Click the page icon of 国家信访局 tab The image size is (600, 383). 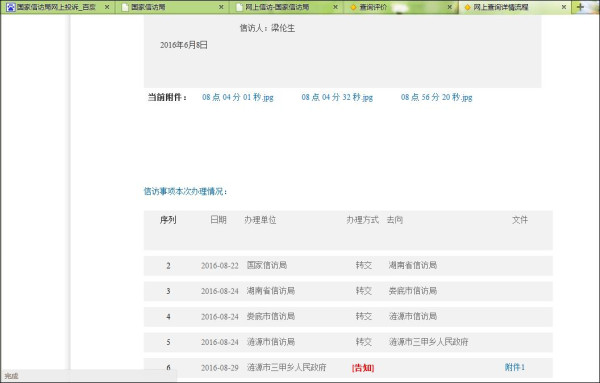point(125,7)
